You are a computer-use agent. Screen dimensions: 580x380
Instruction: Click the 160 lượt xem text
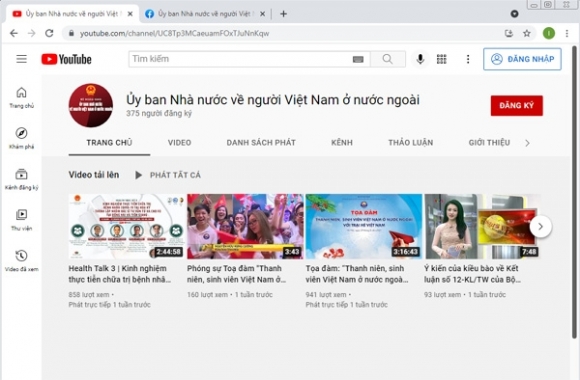207,295
